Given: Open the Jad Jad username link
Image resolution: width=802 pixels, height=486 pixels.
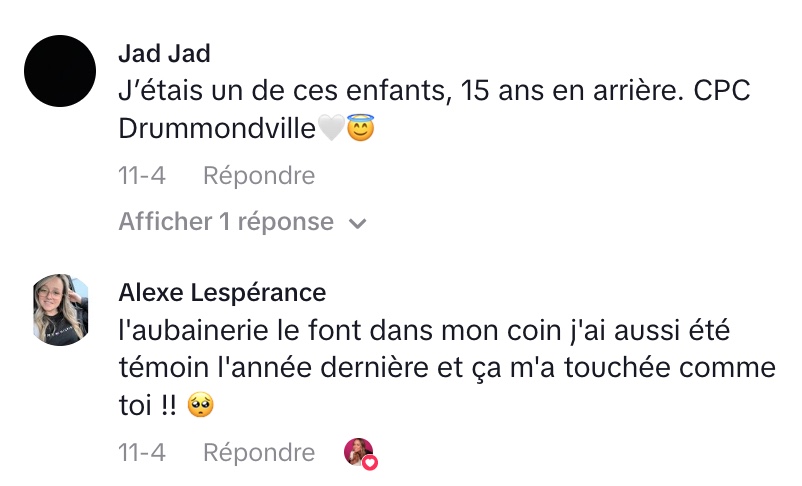Looking at the screenshot, I should click(x=164, y=53).
